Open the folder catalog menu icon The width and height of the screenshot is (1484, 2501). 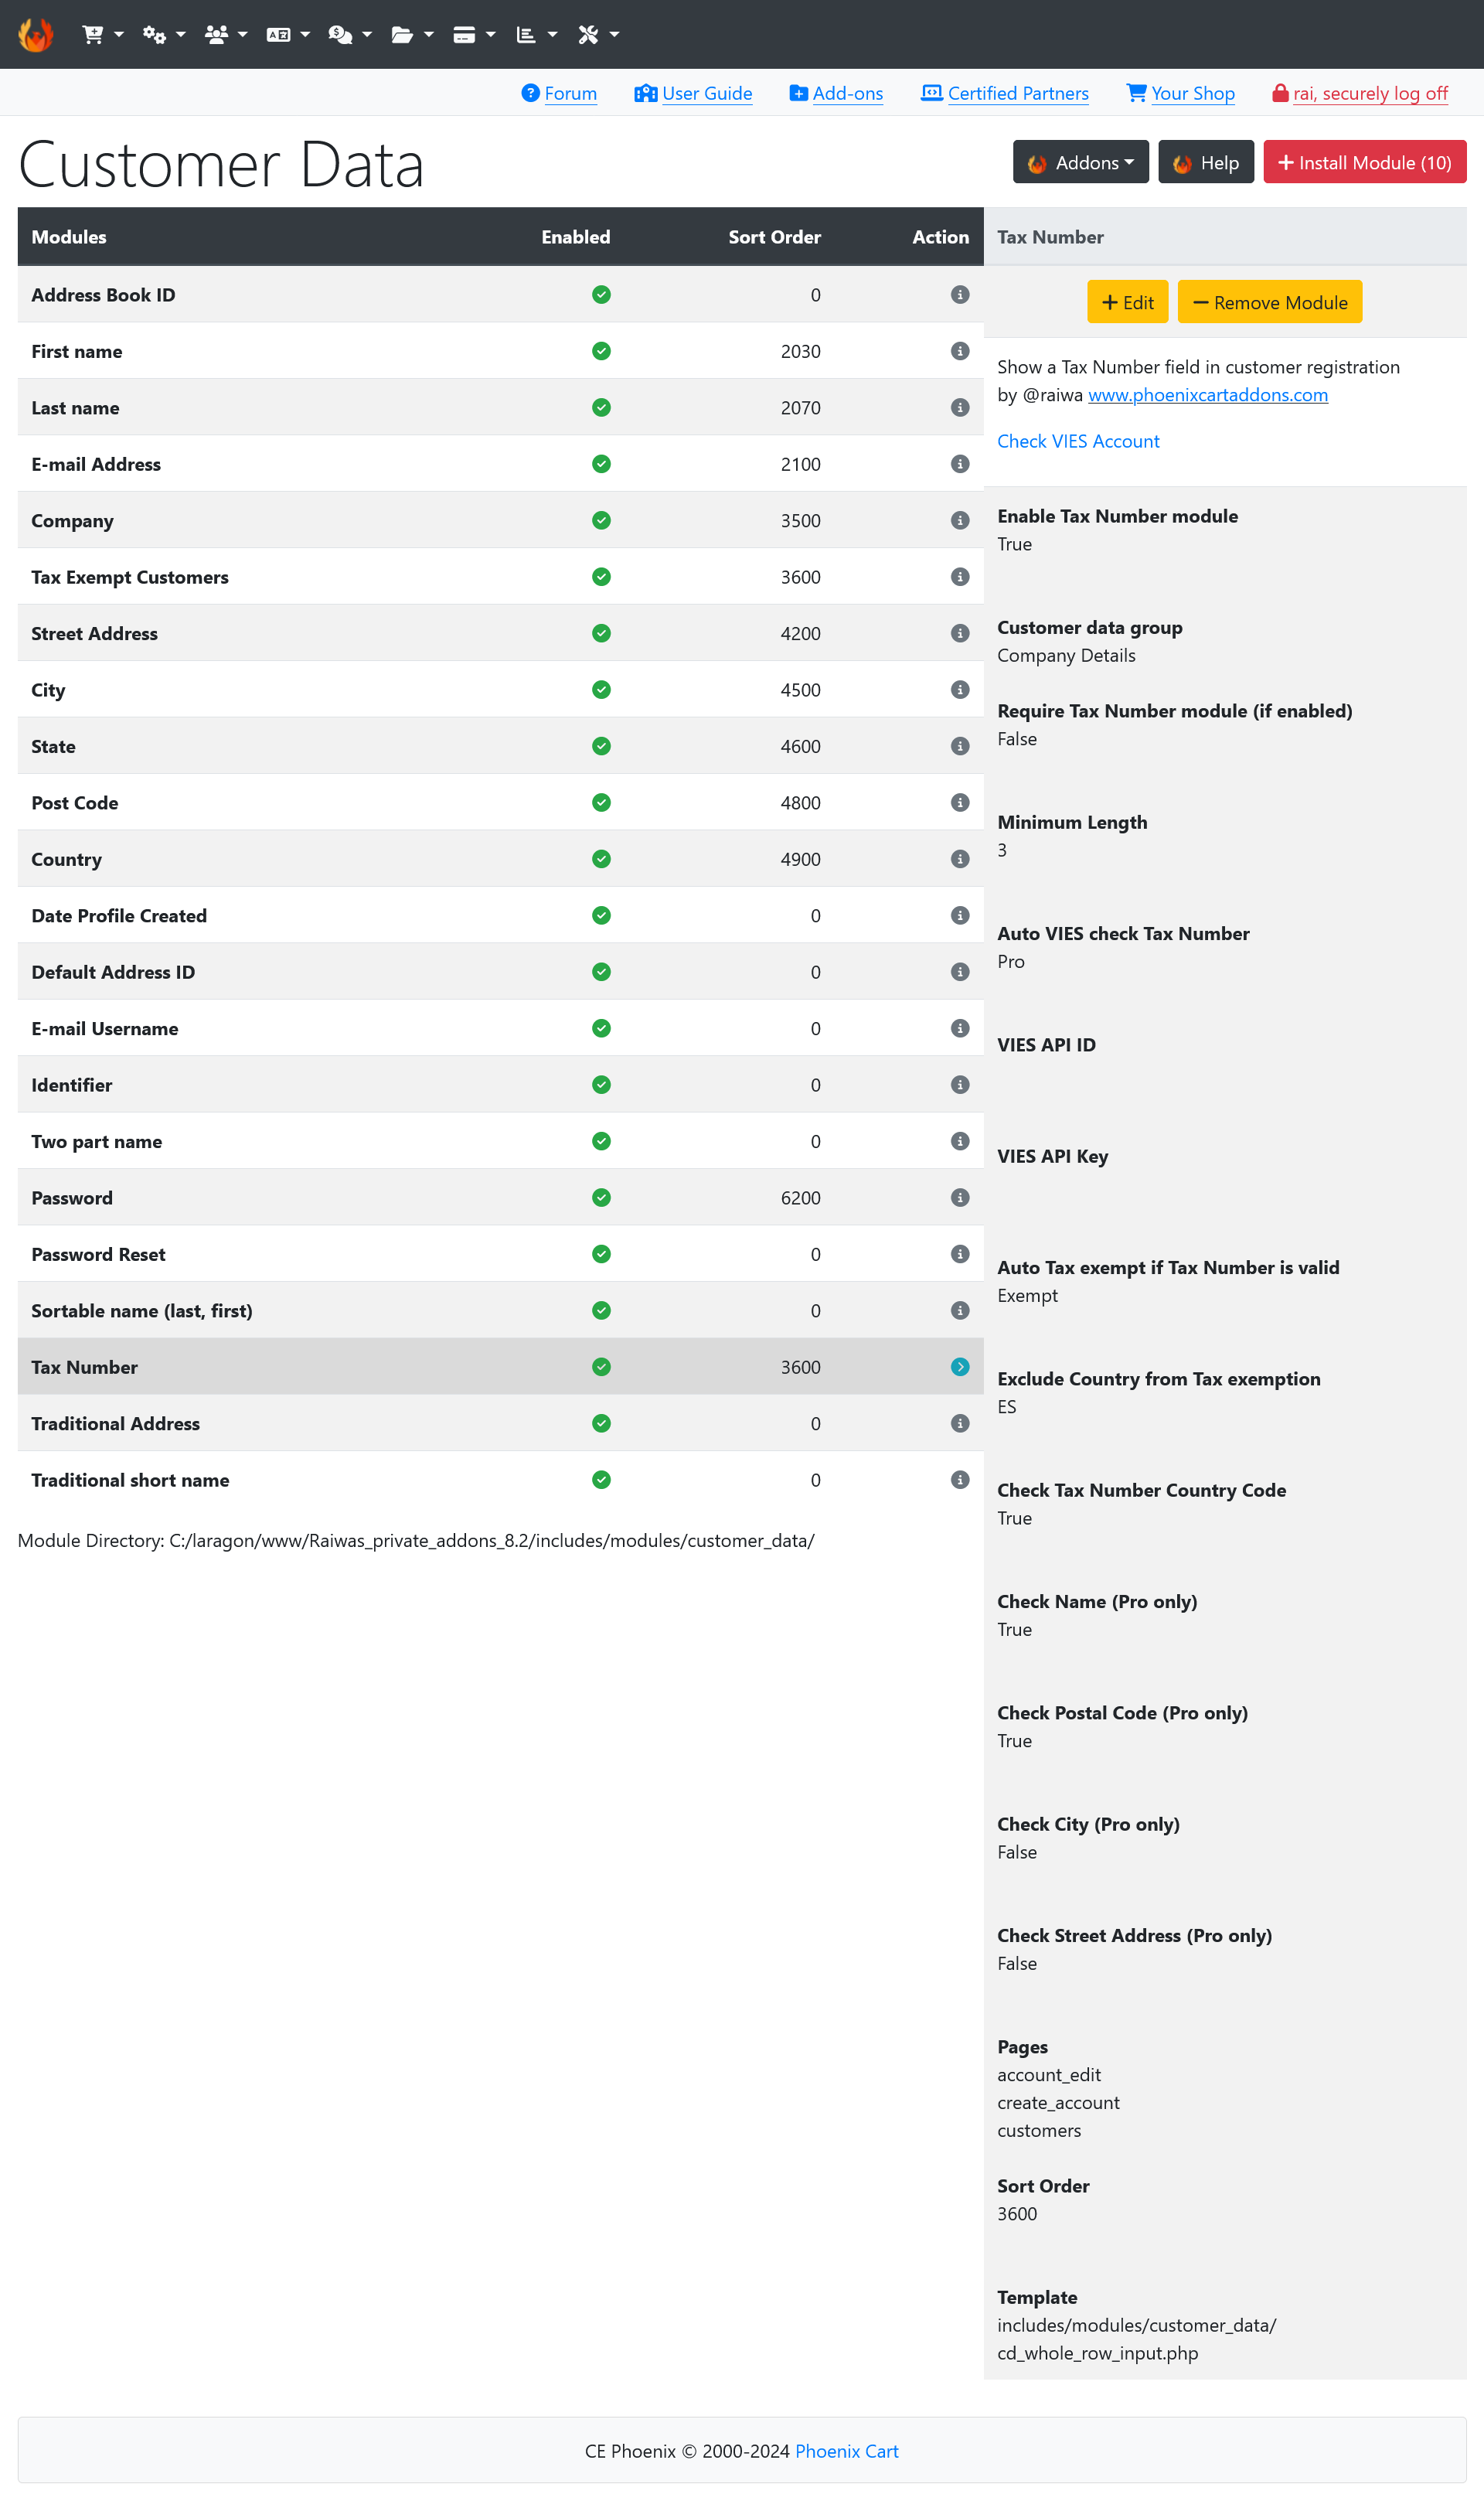coord(402,34)
